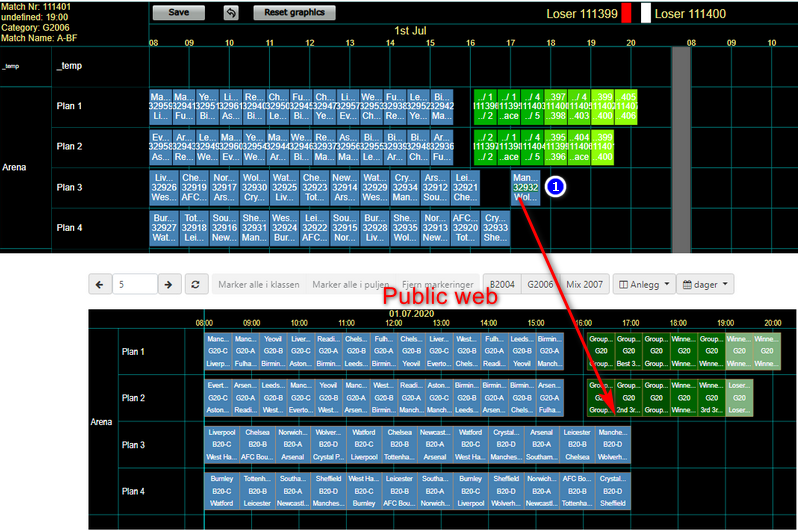Screen dimensions: 798x530
Task: Click Liverpool B20-C match in public web Plan 3
Action: 222,444
